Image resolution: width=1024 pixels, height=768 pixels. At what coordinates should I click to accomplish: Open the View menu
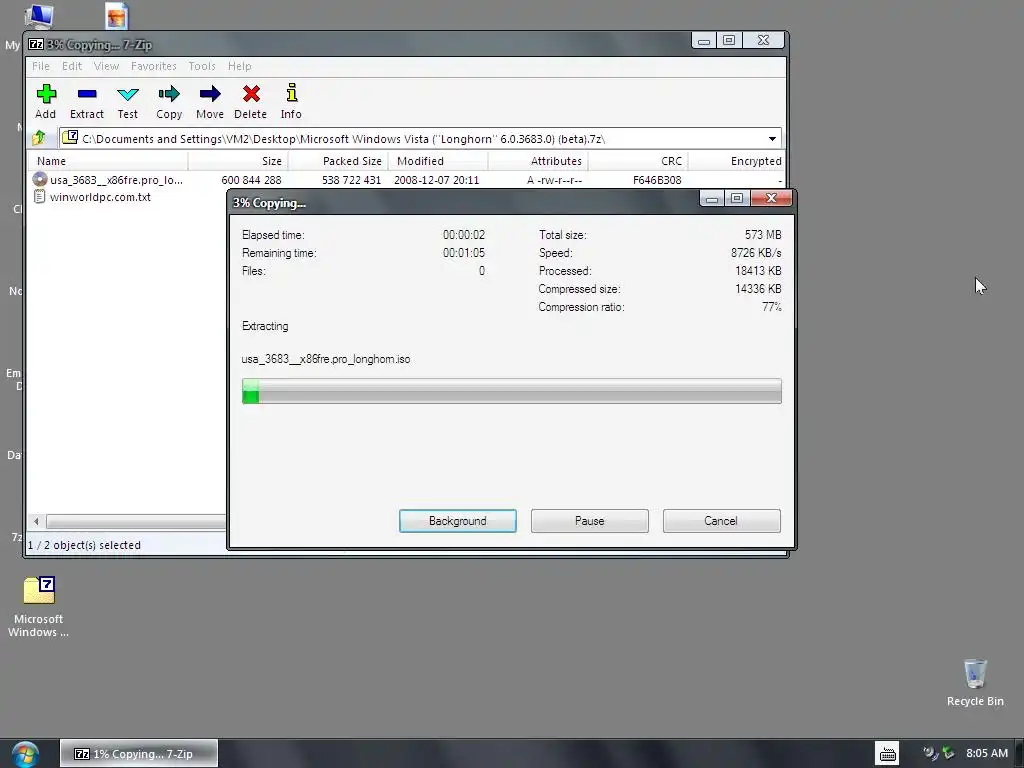(106, 66)
